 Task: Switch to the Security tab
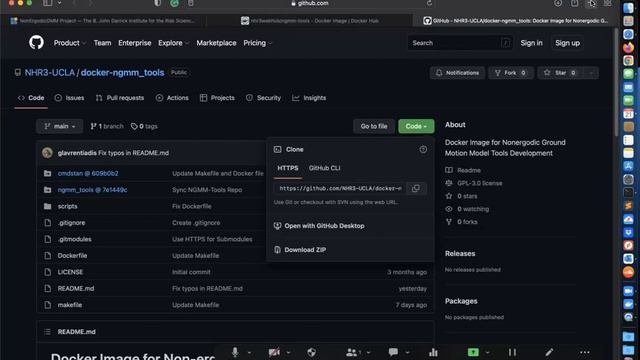tap(263, 98)
